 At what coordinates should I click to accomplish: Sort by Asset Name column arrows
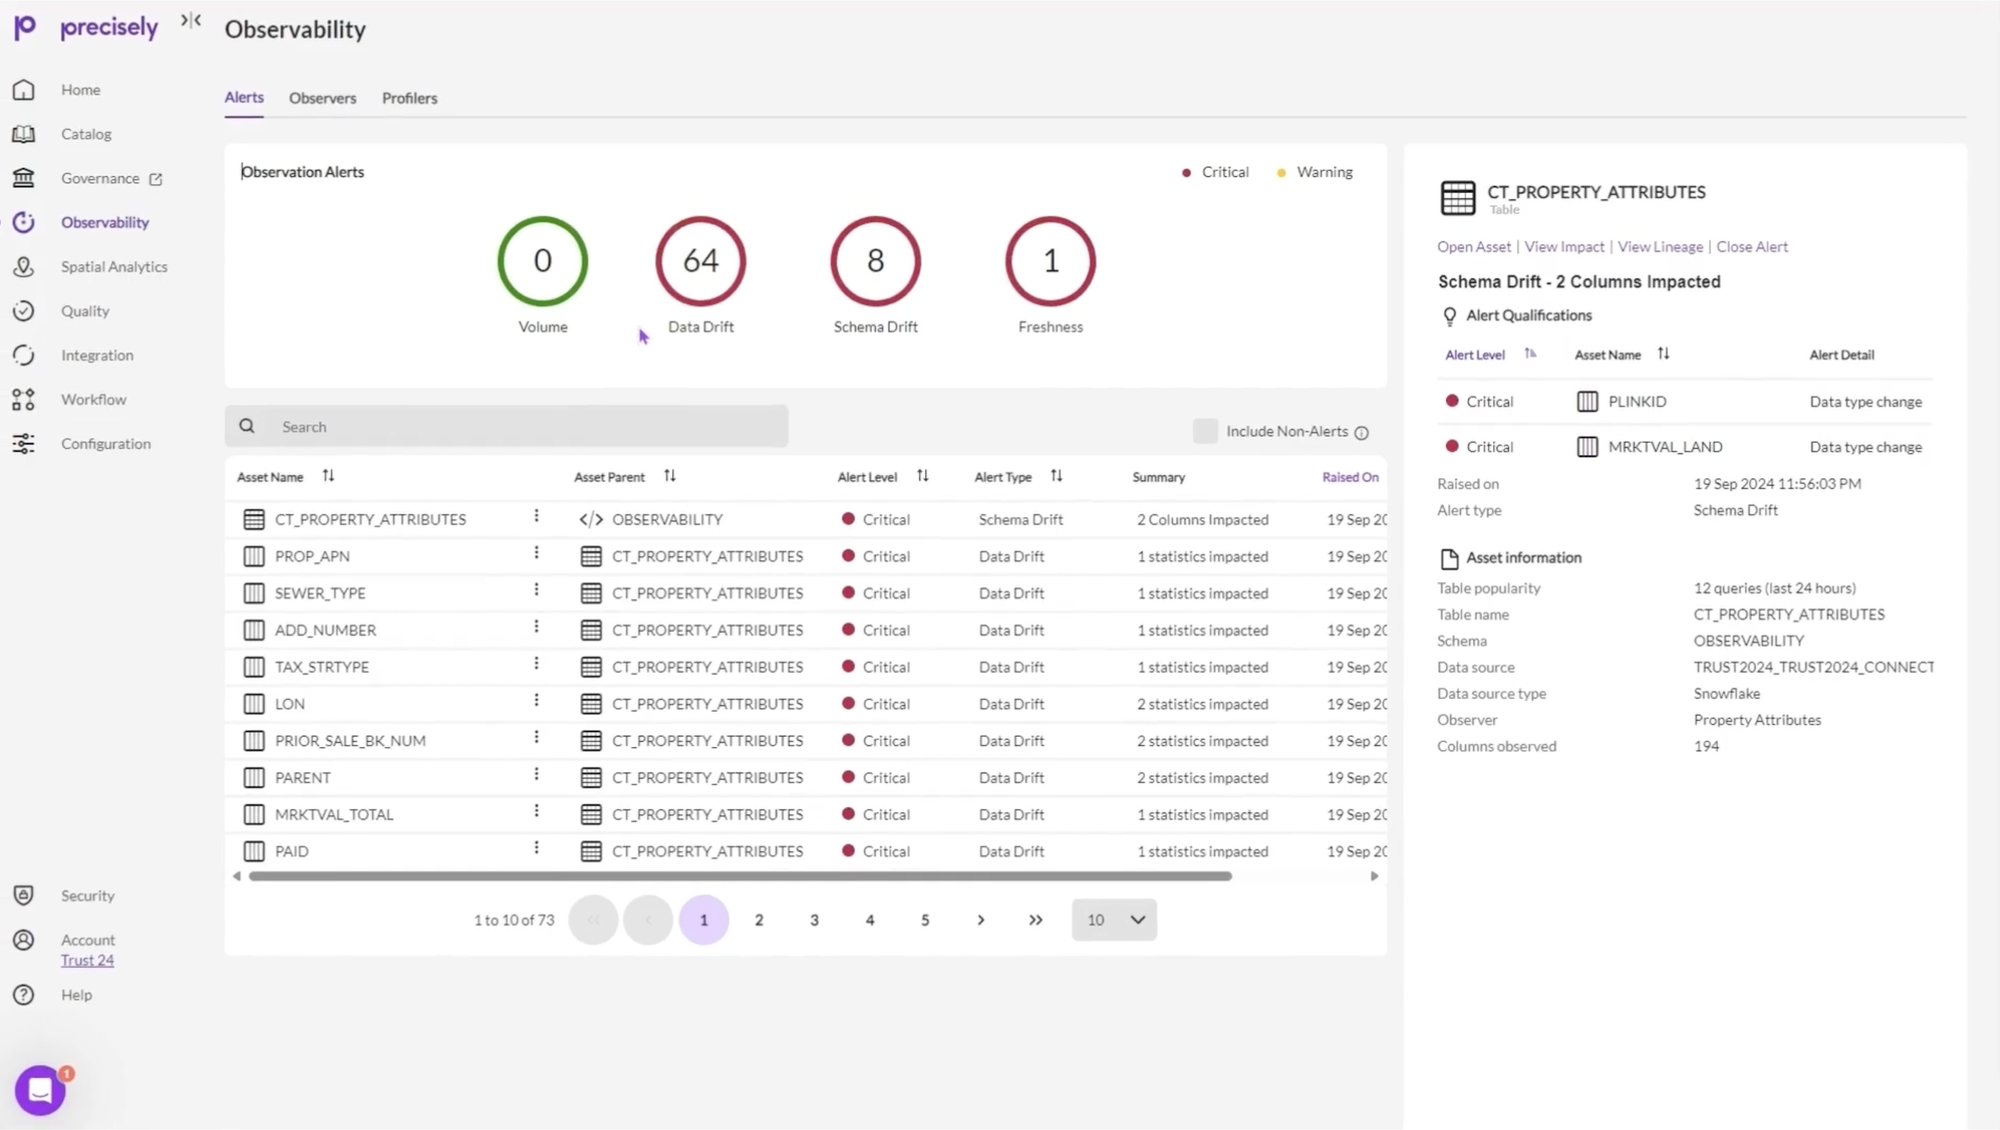click(x=328, y=476)
